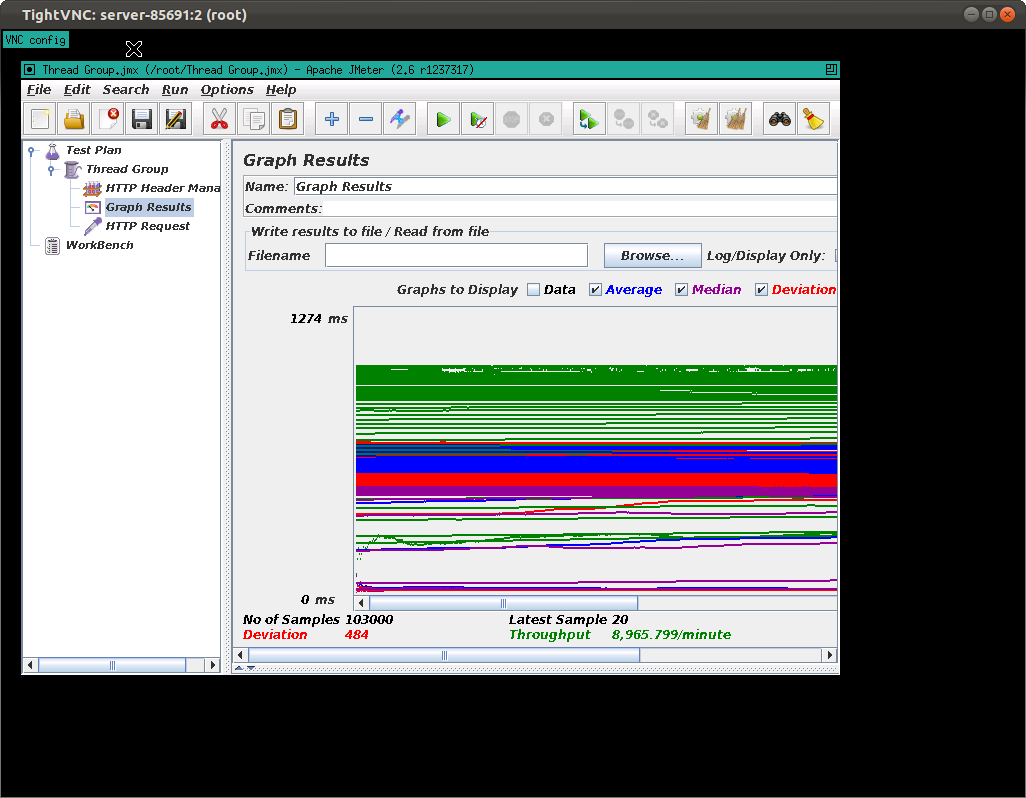The width and height of the screenshot is (1026, 798).
Task: Click the Throughput value 8,965.799/minute
Action: pos(671,635)
